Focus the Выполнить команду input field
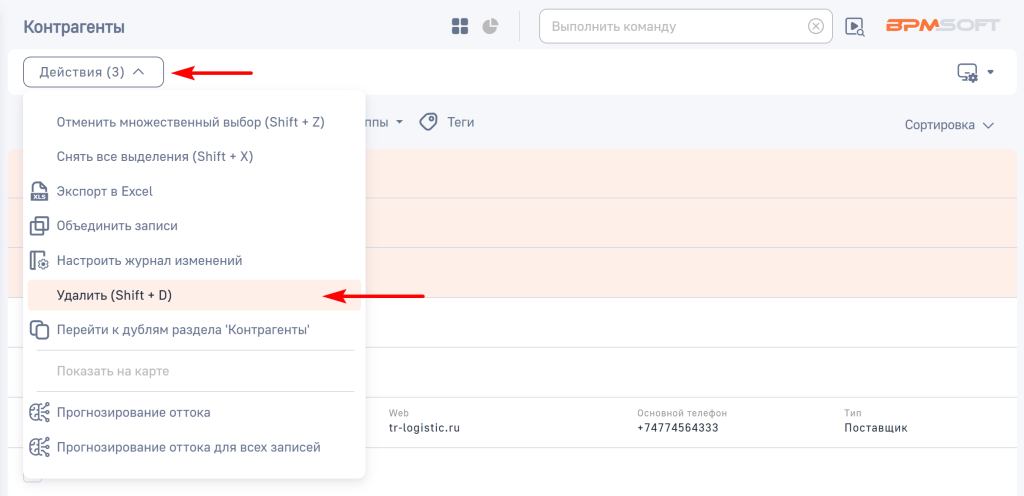Screen dimensions: 1024x496 click(675, 27)
